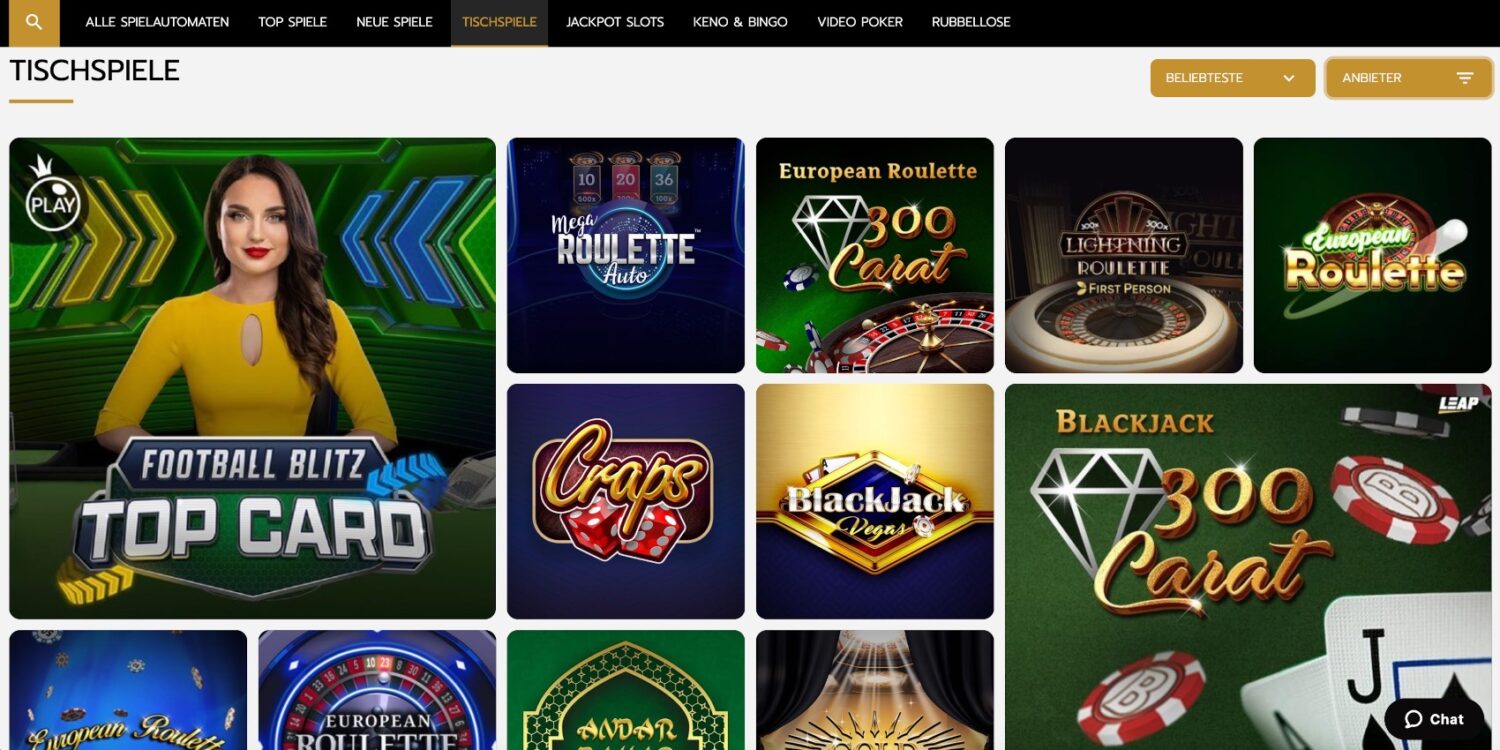Open the Craps game tile
Viewport: 1500px width, 750px height.
(626, 501)
